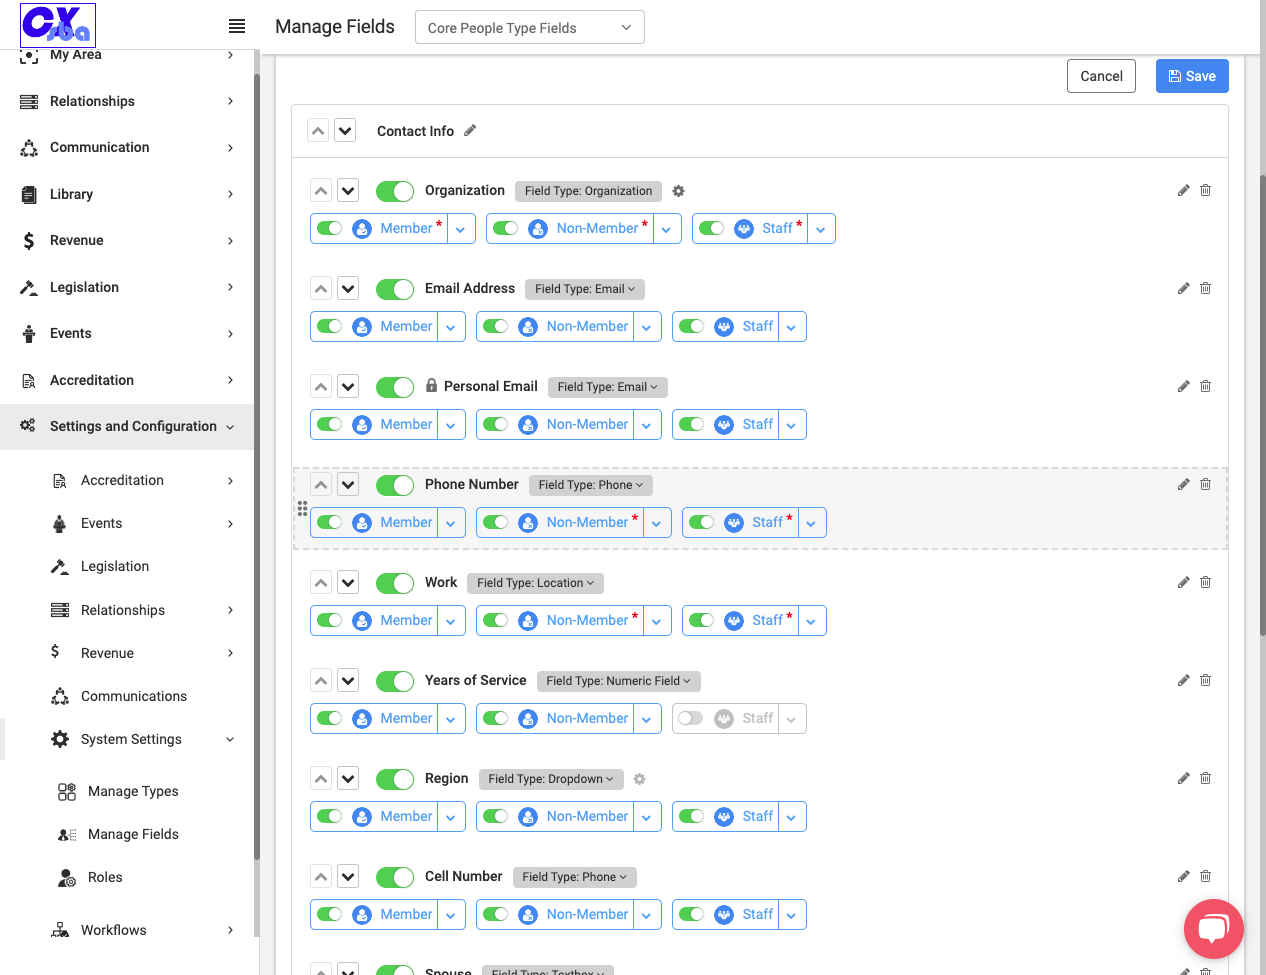Viewport: 1266px width, 975px height.
Task: Expand Non-Member options arrow under Work
Action: tap(657, 621)
